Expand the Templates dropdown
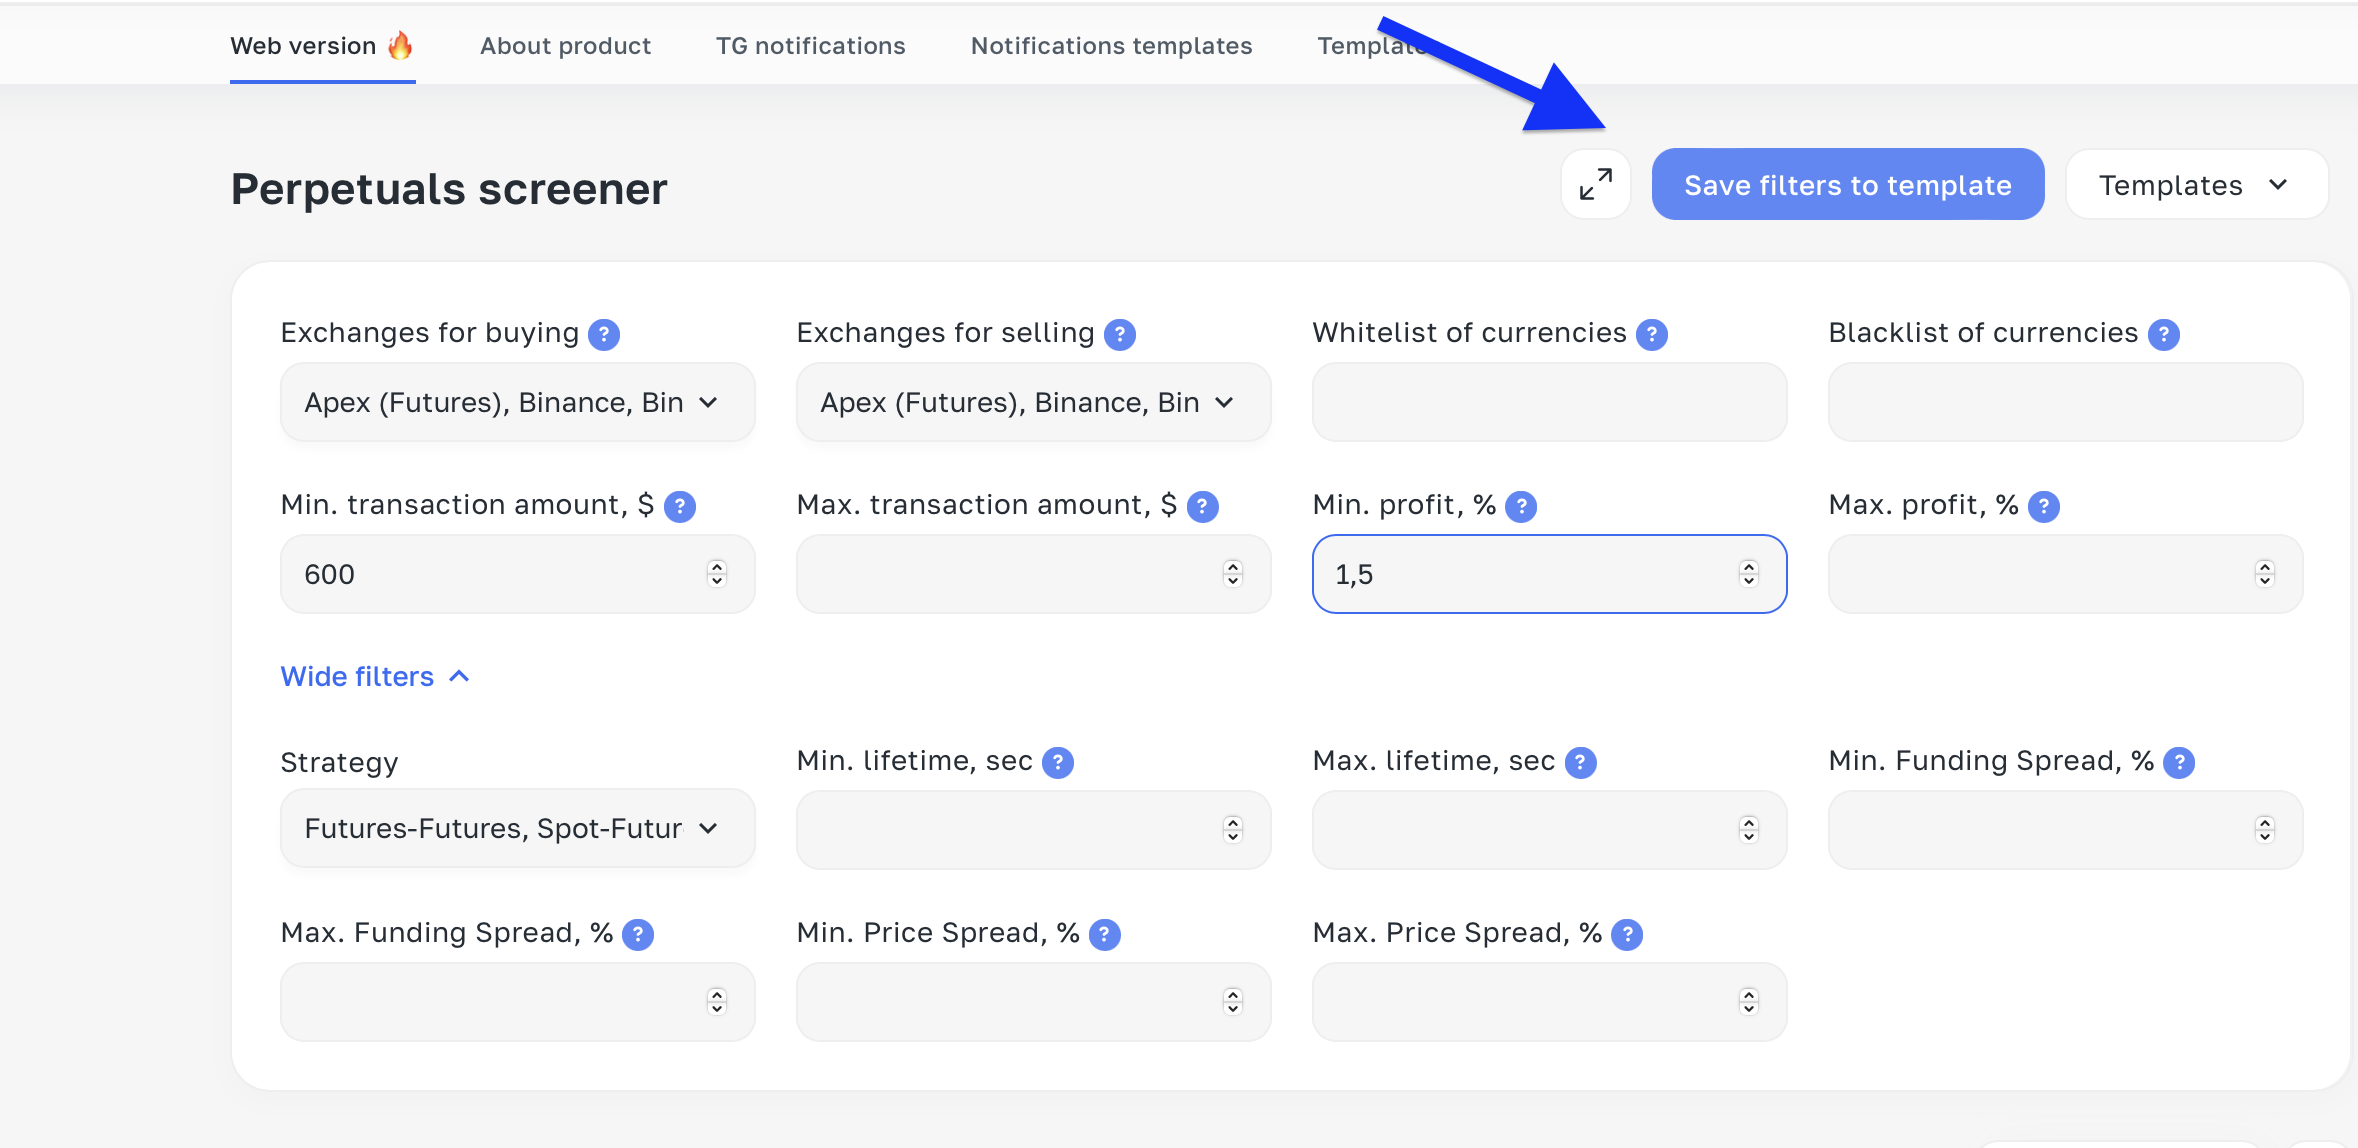Image resolution: width=2358 pixels, height=1148 pixels. [2195, 185]
